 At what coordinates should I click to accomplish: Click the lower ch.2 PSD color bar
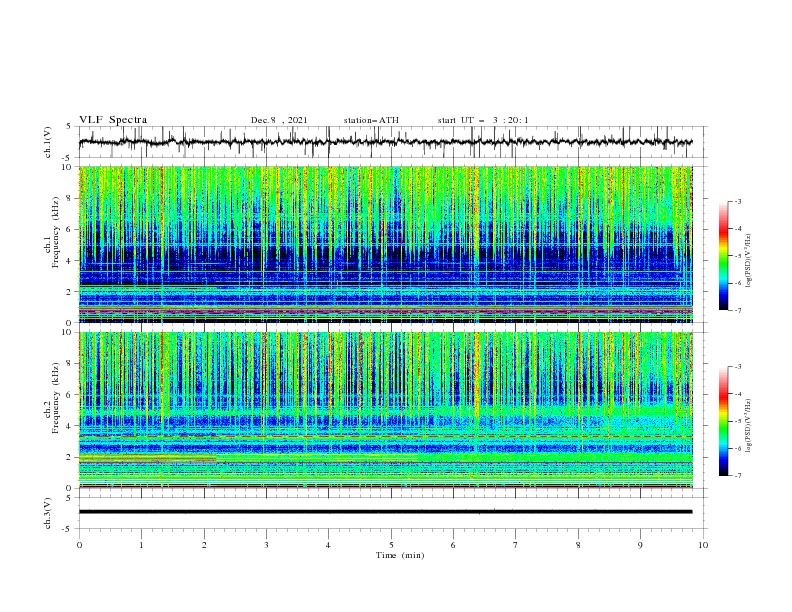point(724,421)
